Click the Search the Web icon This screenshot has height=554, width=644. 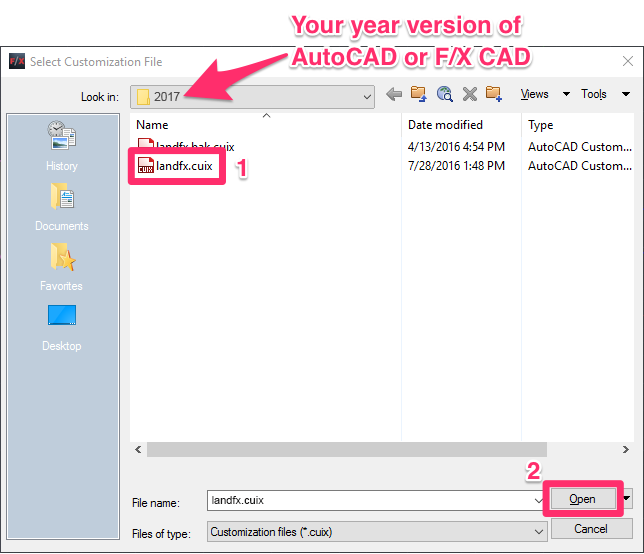tap(444, 94)
